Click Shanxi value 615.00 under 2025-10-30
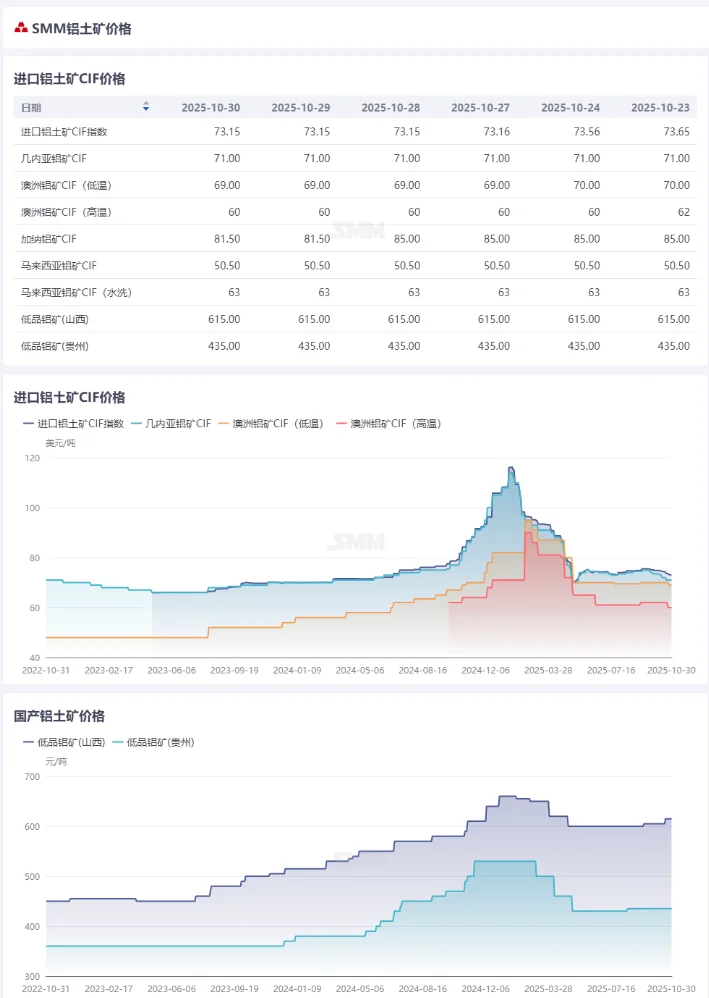 coord(224,319)
